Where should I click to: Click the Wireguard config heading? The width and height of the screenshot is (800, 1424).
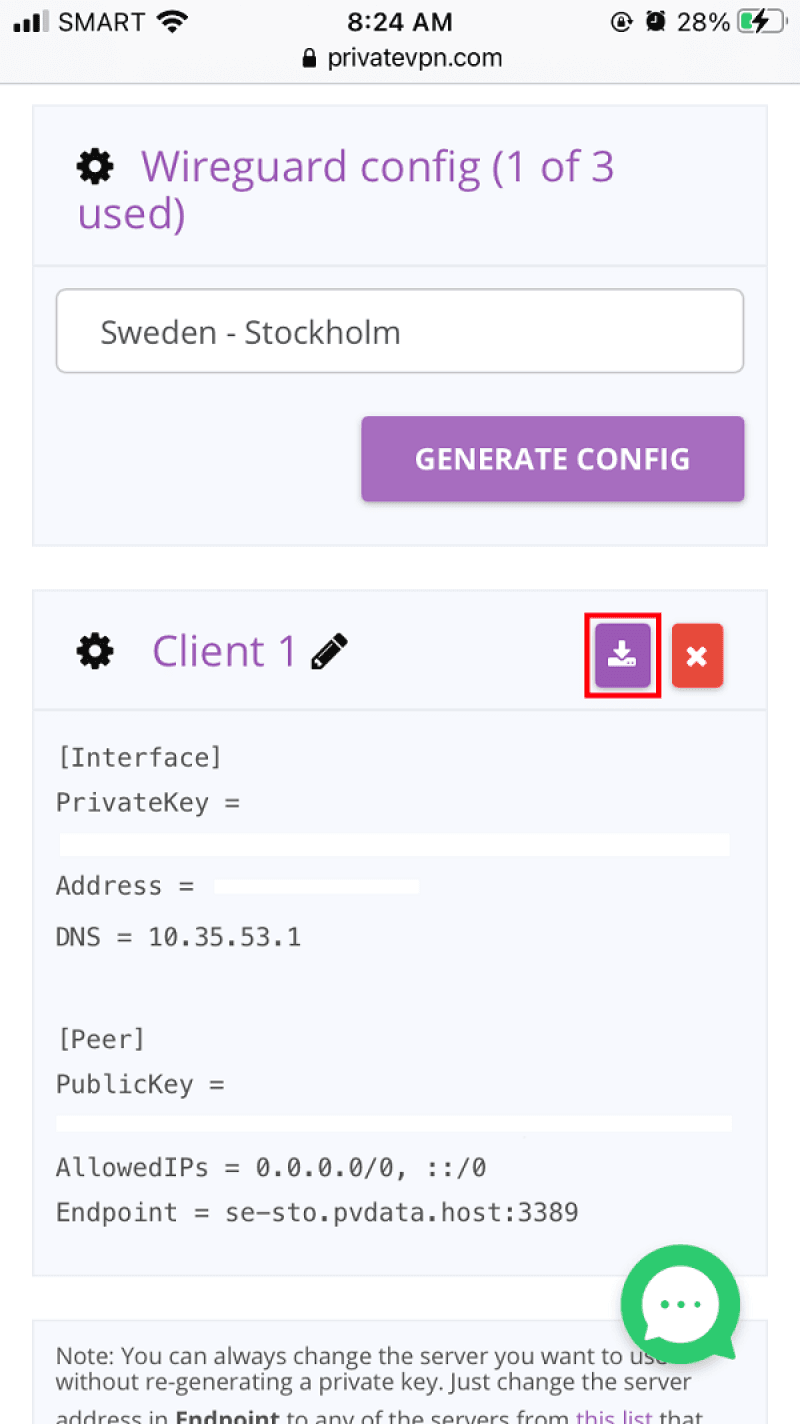pyautogui.click(x=346, y=189)
